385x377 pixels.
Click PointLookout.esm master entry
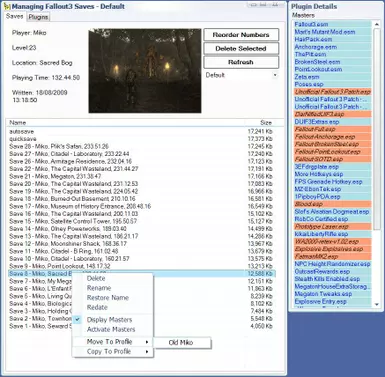[x=332, y=69]
